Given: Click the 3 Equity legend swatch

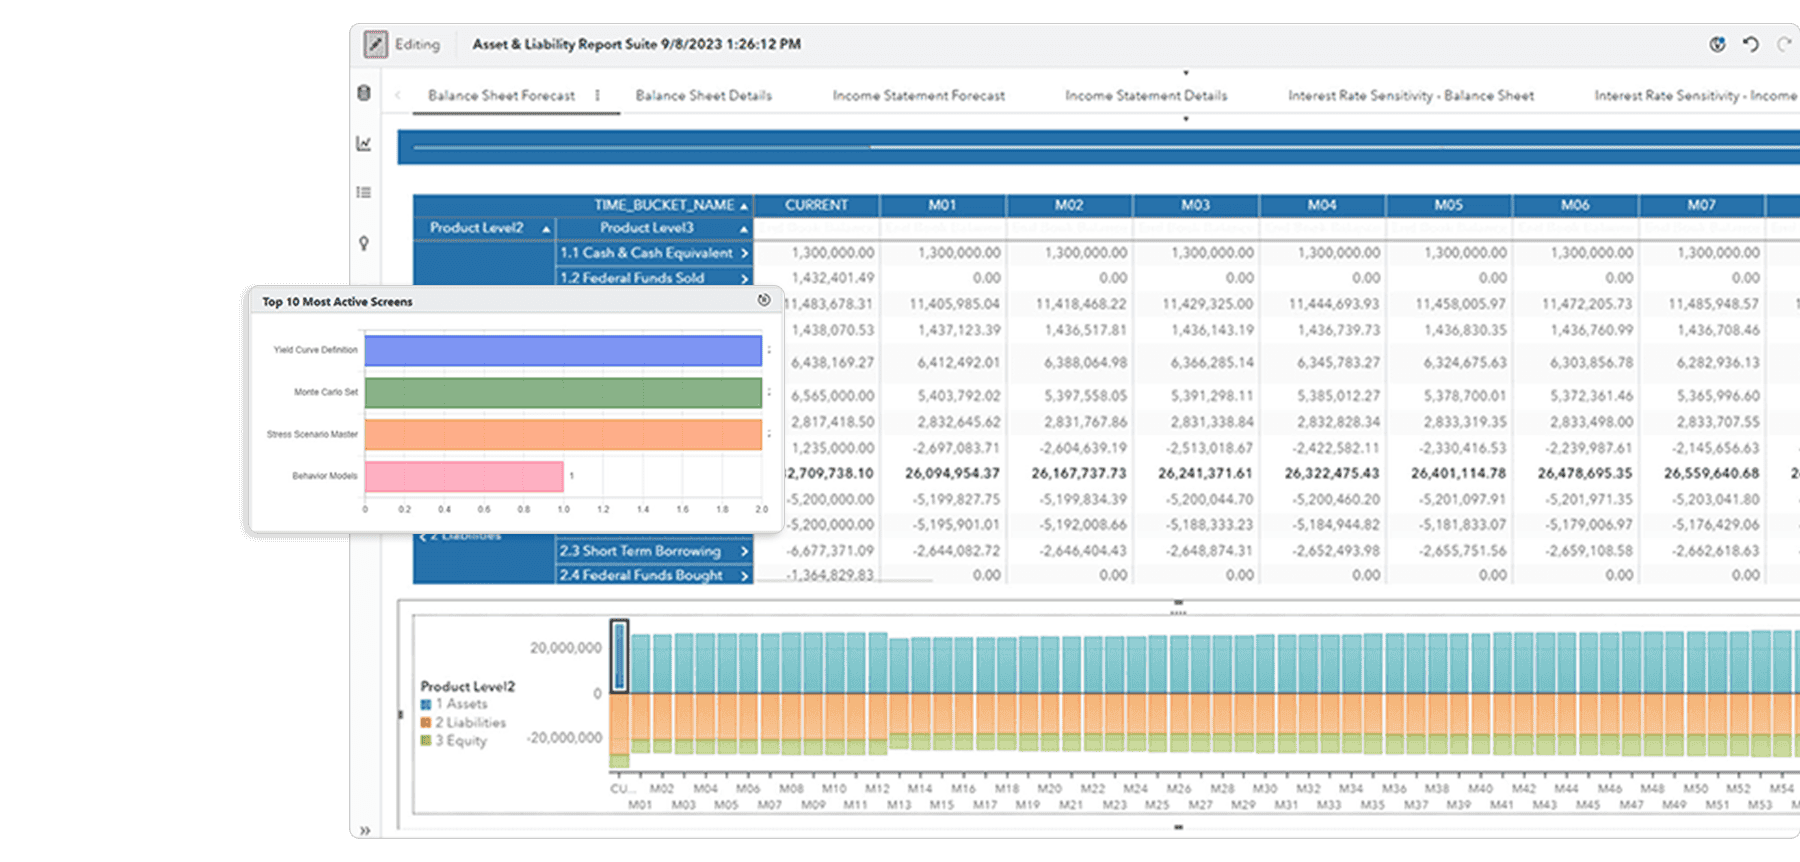Looking at the screenshot, I should [x=426, y=740].
